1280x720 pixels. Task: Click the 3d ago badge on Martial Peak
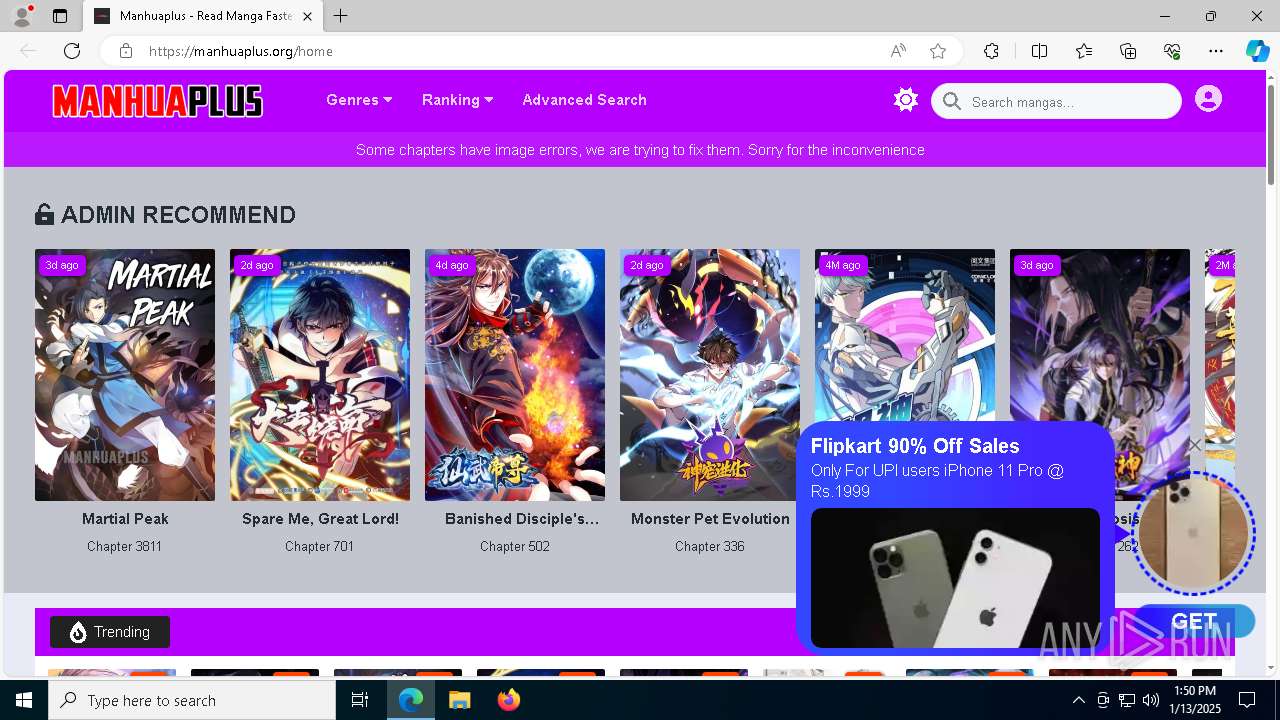point(62,265)
